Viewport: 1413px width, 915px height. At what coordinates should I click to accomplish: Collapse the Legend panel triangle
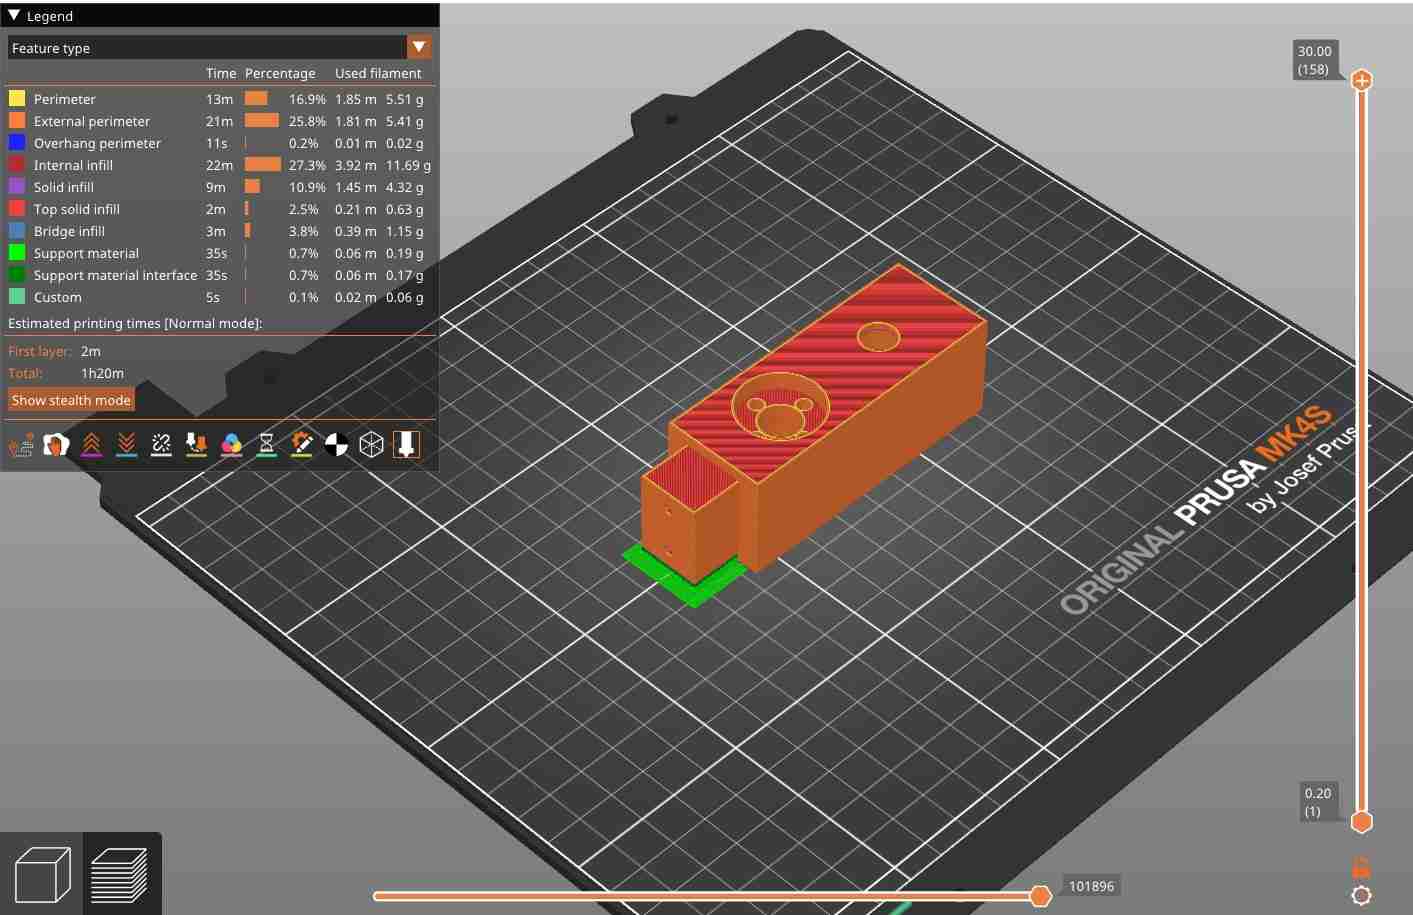point(14,16)
